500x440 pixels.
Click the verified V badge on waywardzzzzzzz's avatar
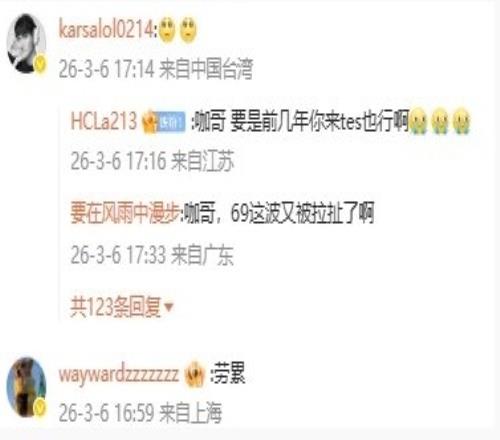[39, 407]
